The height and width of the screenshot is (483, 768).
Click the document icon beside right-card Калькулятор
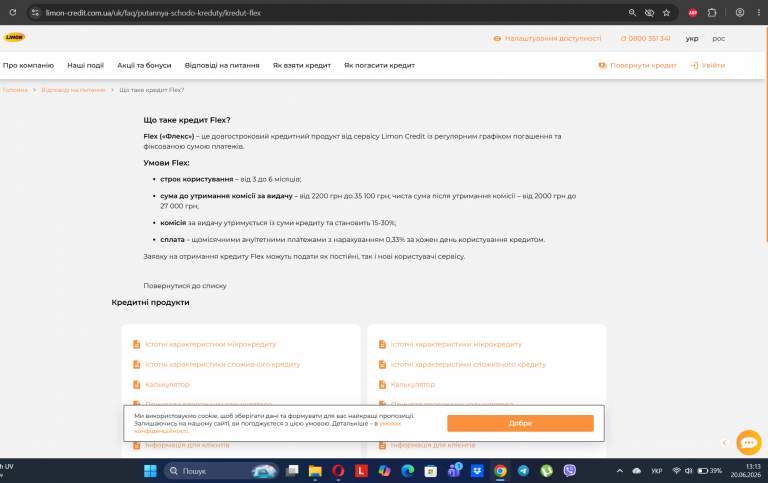pyautogui.click(x=383, y=385)
